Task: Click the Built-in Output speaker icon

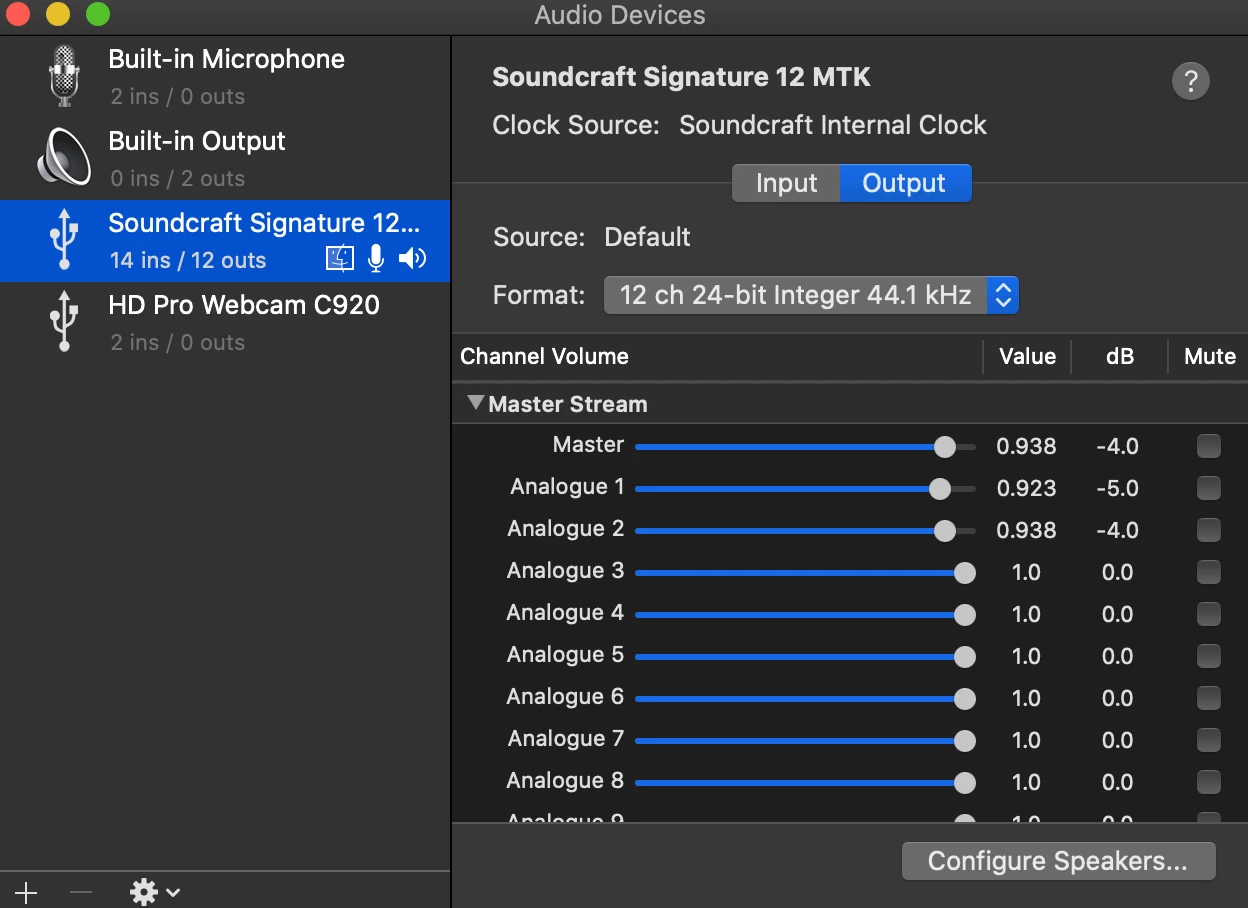Action: [x=64, y=158]
